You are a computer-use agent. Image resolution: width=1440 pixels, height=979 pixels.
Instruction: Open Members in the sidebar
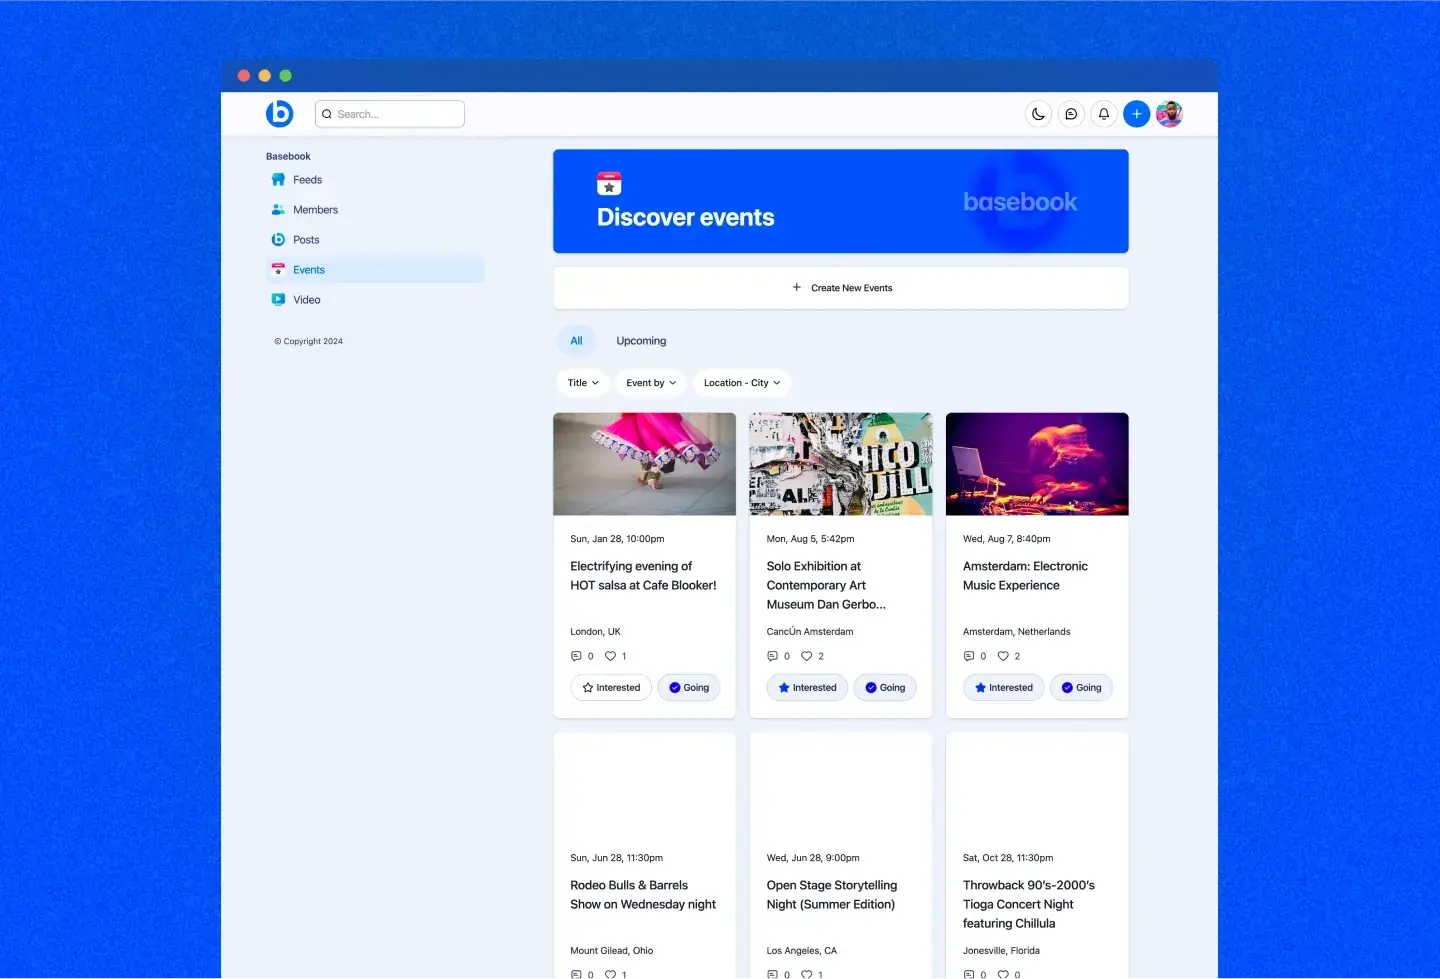[x=376, y=210]
